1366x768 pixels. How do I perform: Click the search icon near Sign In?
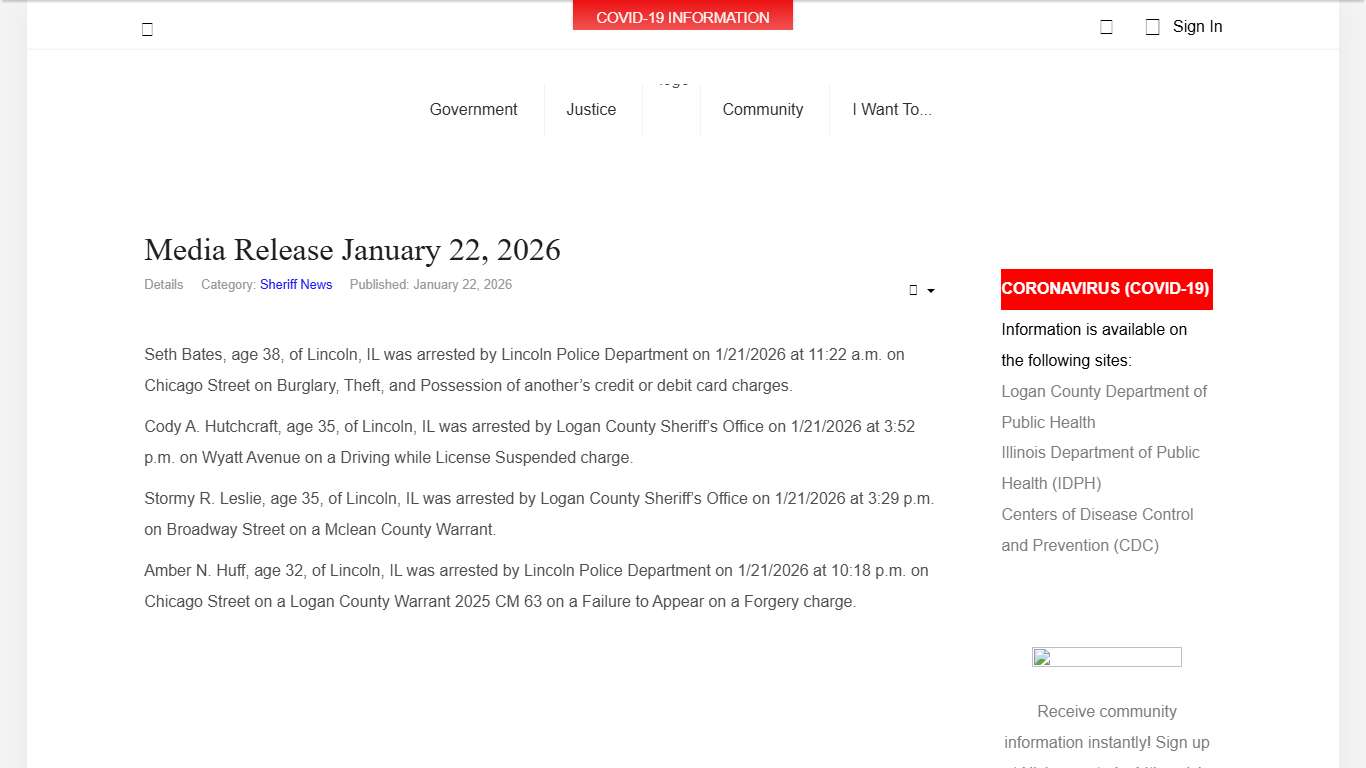(1106, 26)
